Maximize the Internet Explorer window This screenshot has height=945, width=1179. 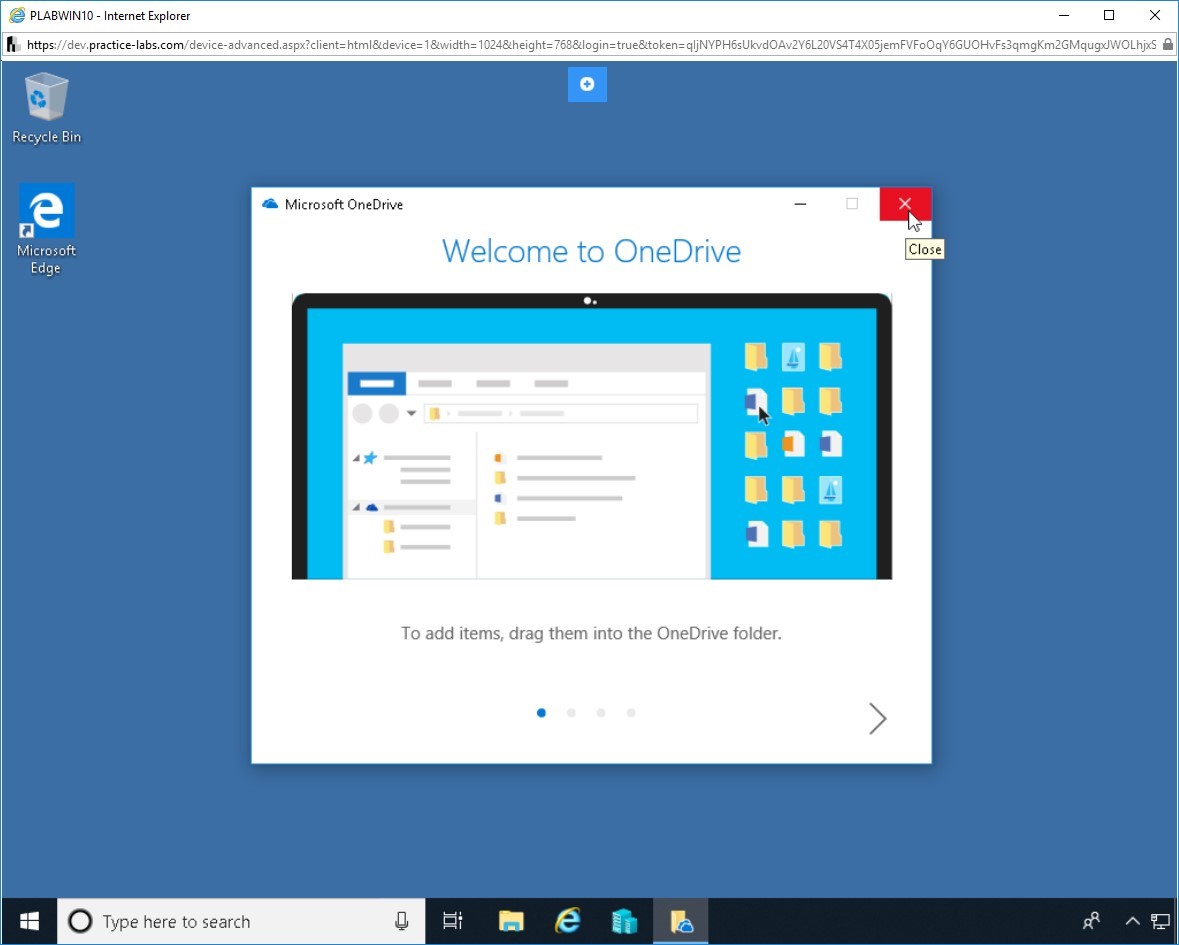1109,15
